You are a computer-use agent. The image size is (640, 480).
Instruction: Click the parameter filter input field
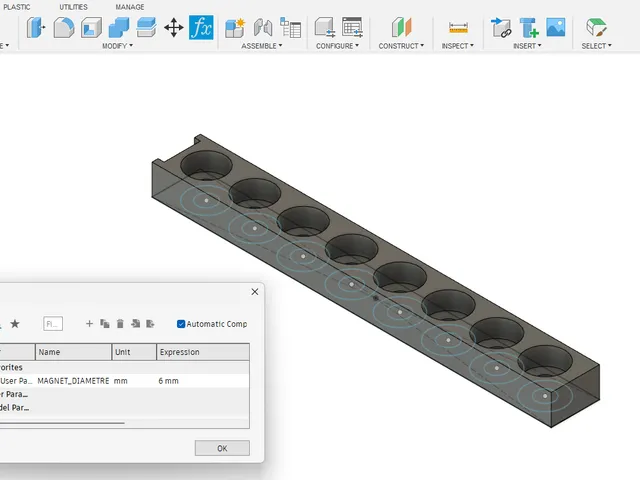coord(53,324)
